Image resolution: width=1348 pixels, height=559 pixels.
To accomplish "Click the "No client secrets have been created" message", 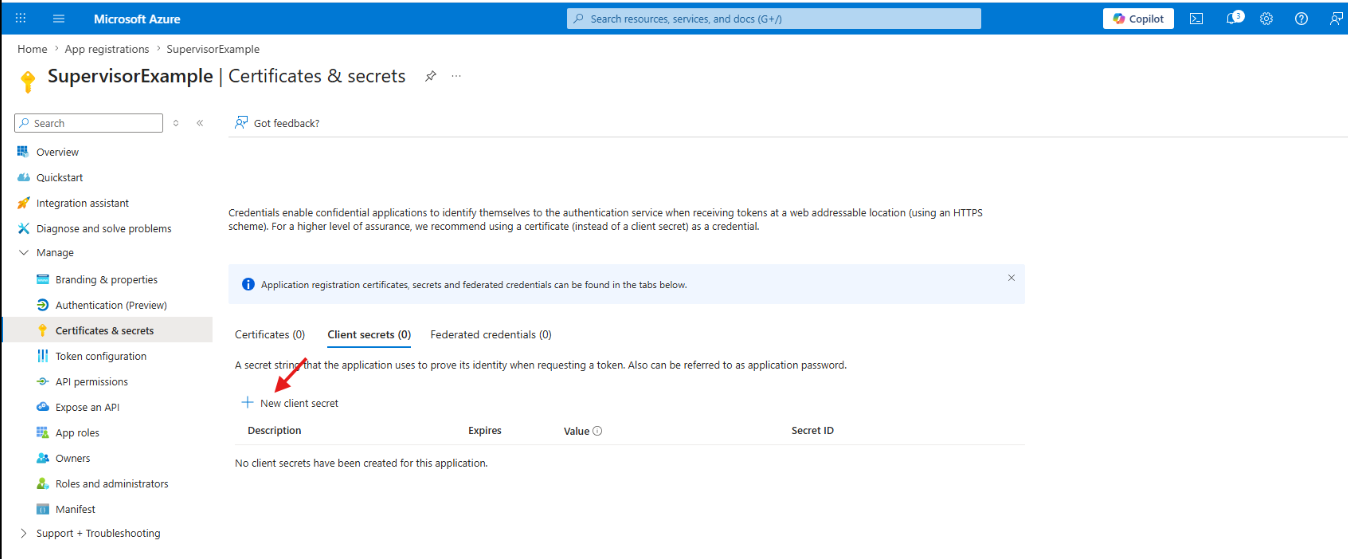I will click(361, 463).
